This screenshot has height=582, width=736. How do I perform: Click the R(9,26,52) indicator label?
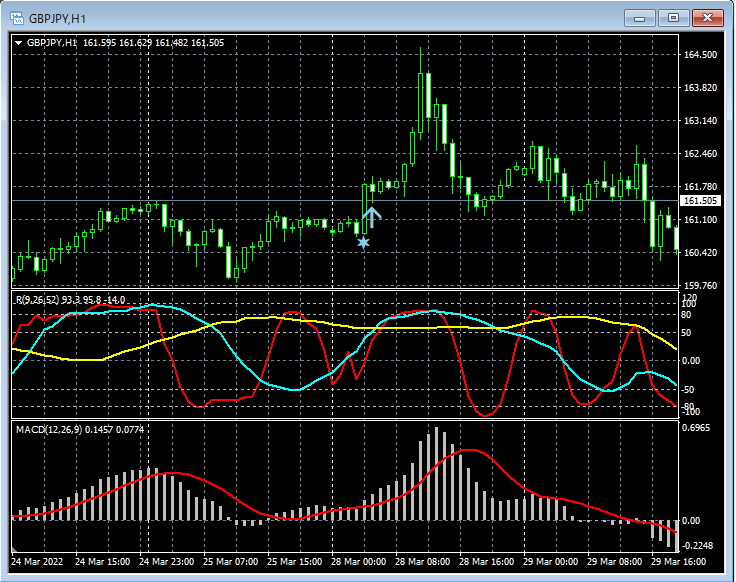(38, 300)
